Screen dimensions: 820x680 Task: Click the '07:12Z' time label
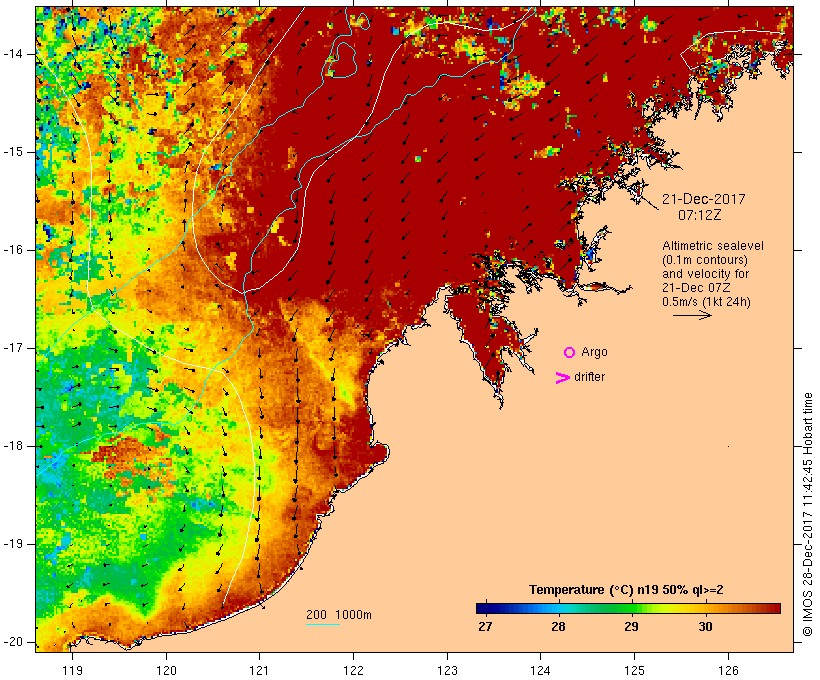coord(700,215)
